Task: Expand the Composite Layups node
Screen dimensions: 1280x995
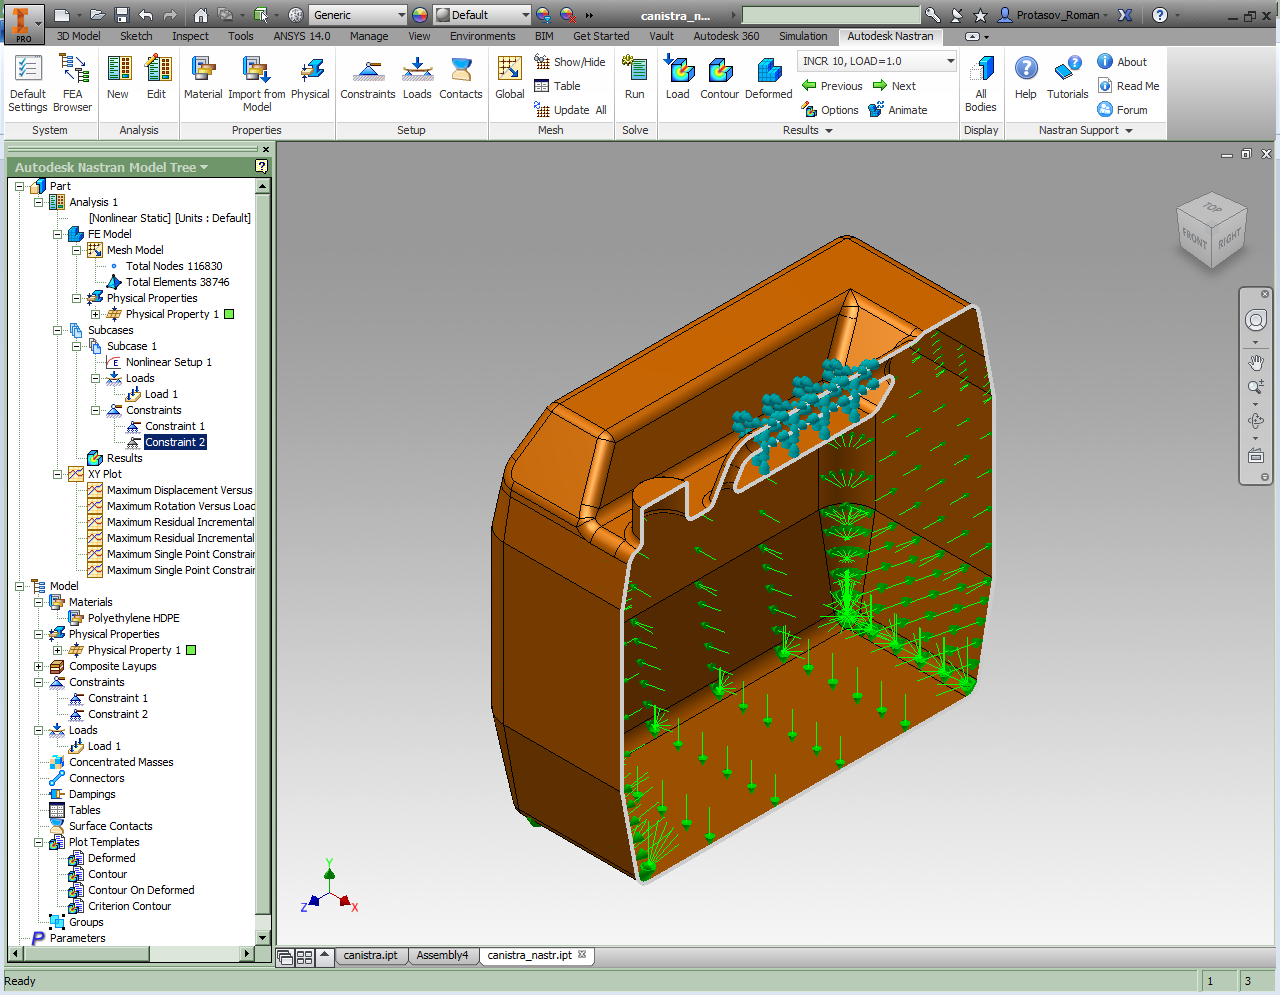Action: (x=39, y=666)
